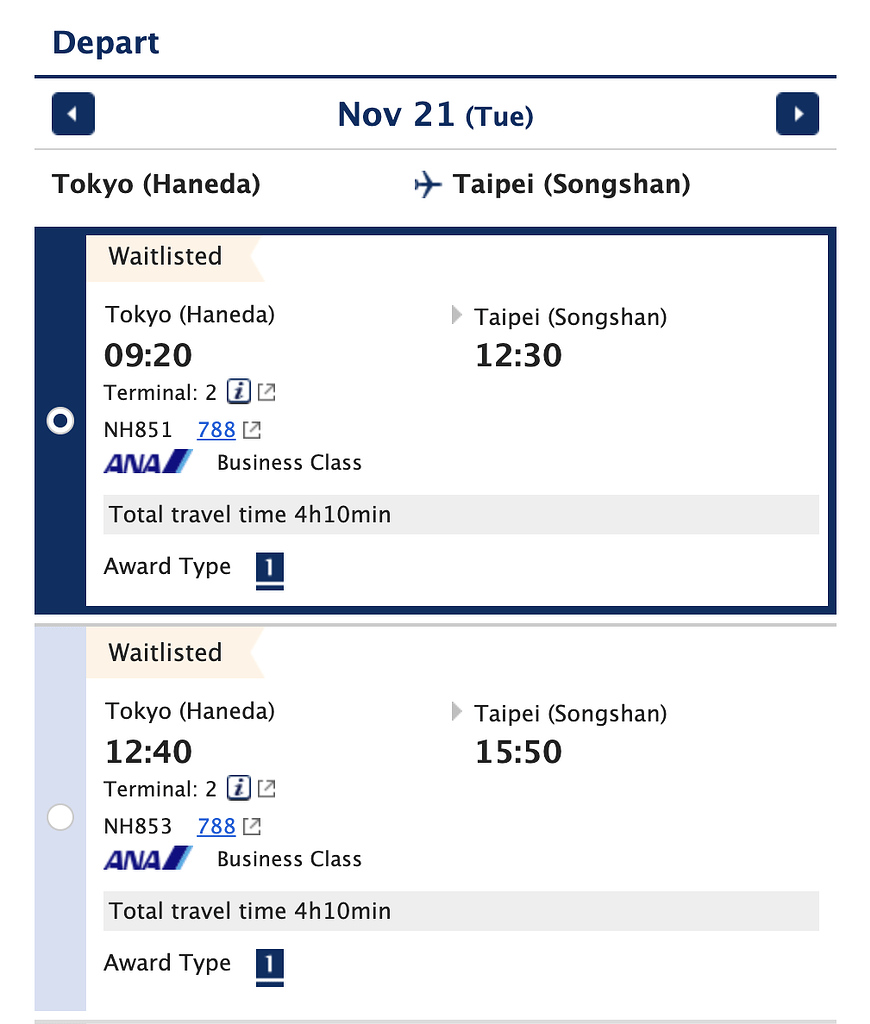Open the Terminal 2 info icon for NH851

[238, 392]
